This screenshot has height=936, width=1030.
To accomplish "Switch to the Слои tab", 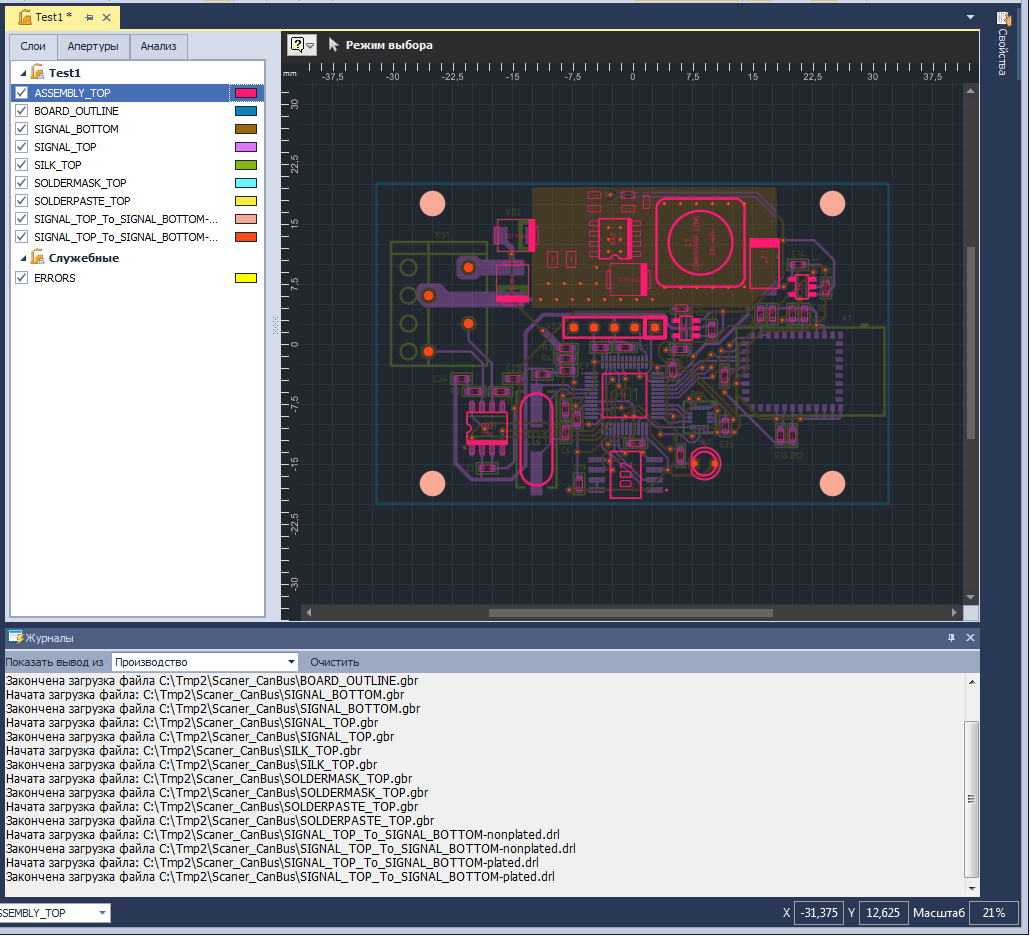I will tap(33, 46).
